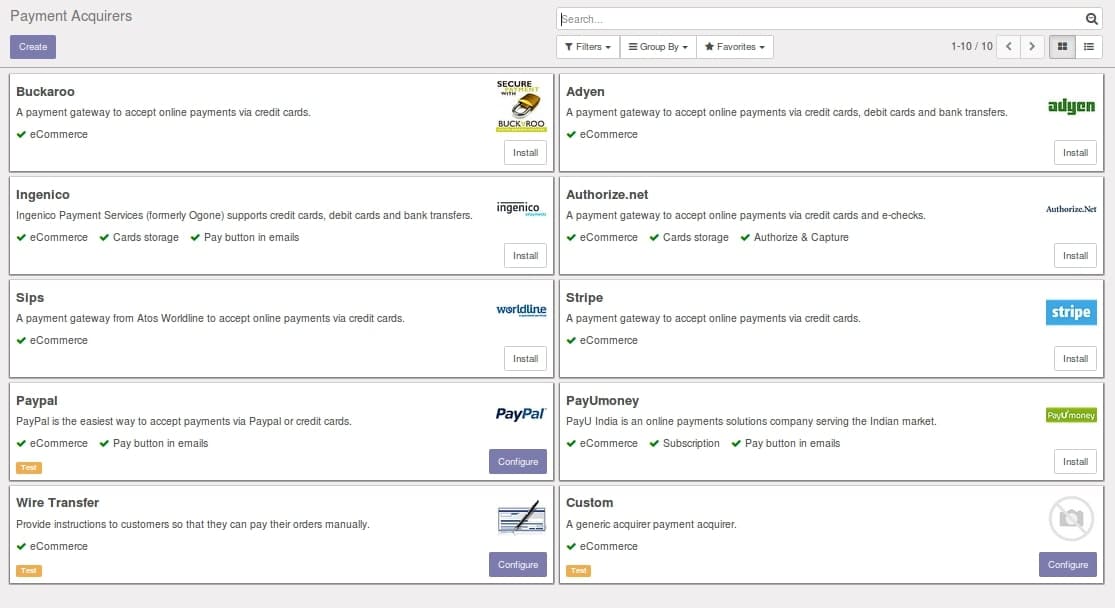Image resolution: width=1115 pixels, height=608 pixels.
Task: Click the Wire Transfer cheque icon
Action: click(x=522, y=517)
